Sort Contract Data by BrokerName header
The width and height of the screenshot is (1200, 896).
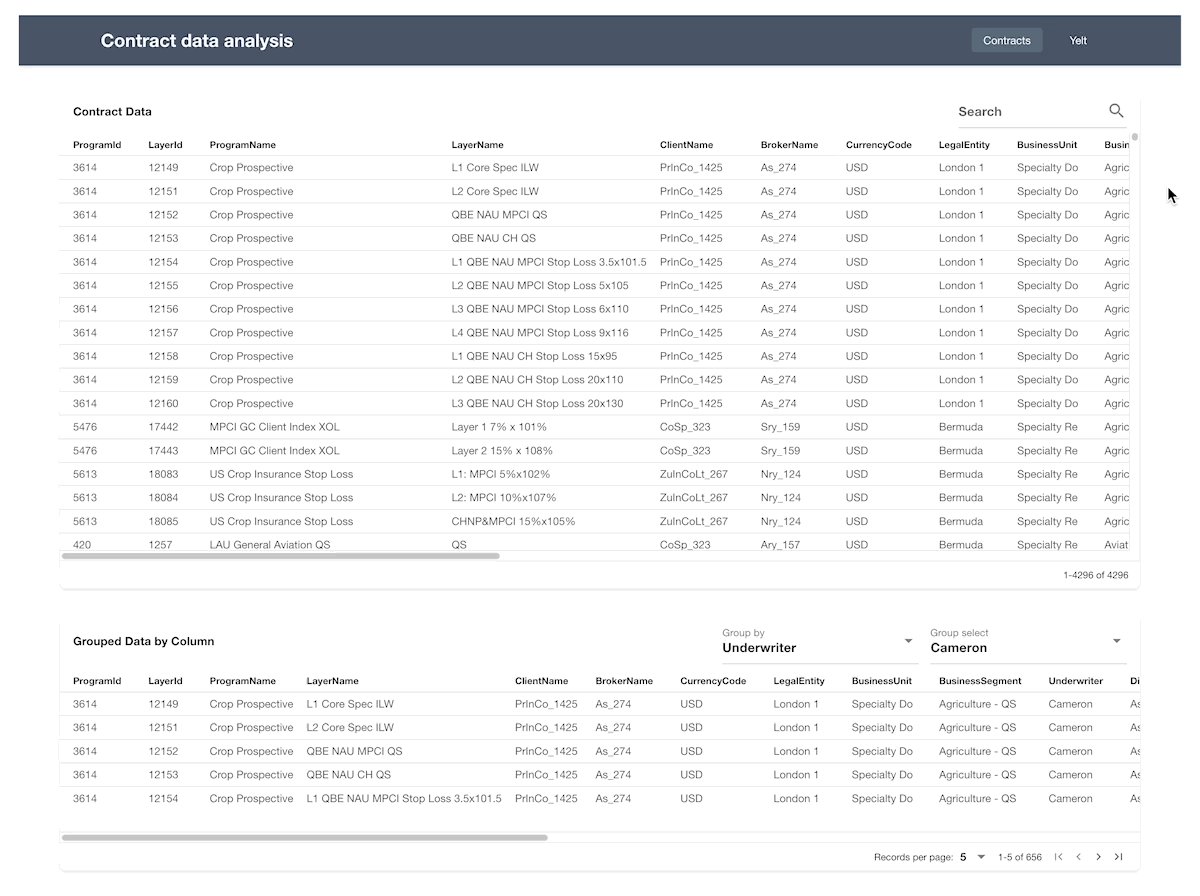click(789, 145)
